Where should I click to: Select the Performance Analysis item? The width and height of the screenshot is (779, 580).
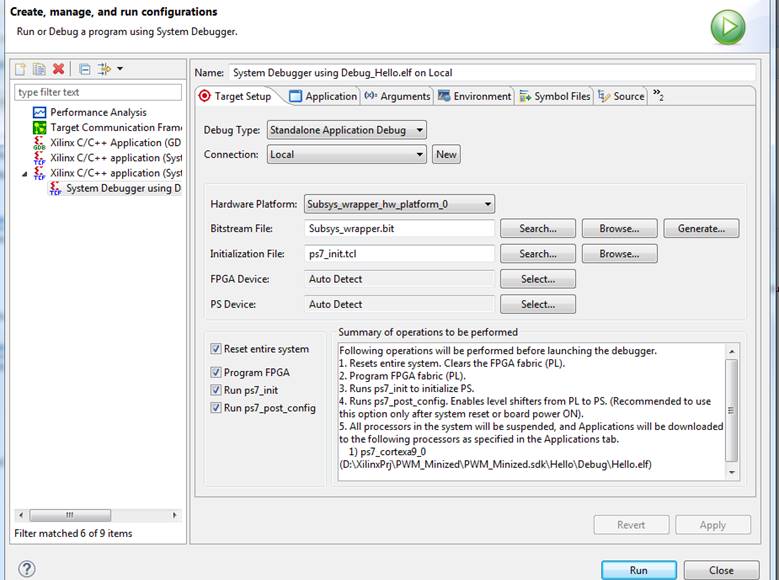[98, 113]
